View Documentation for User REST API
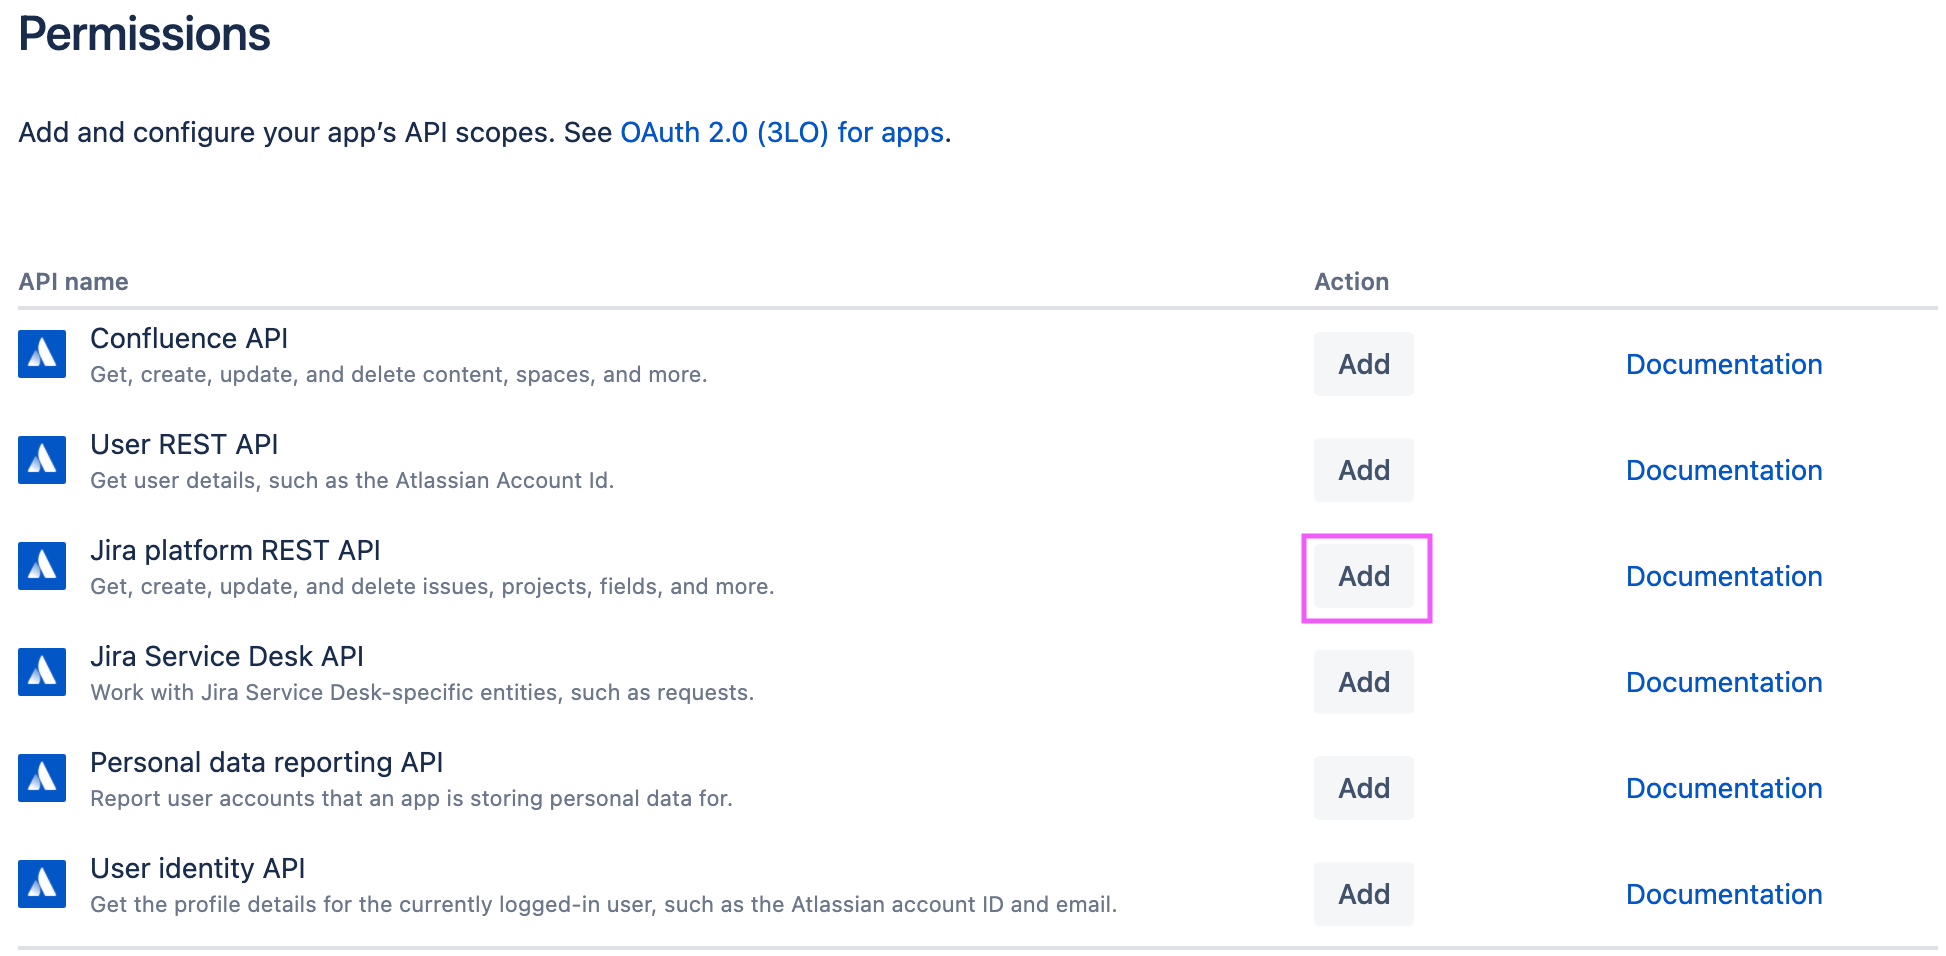 (1723, 470)
